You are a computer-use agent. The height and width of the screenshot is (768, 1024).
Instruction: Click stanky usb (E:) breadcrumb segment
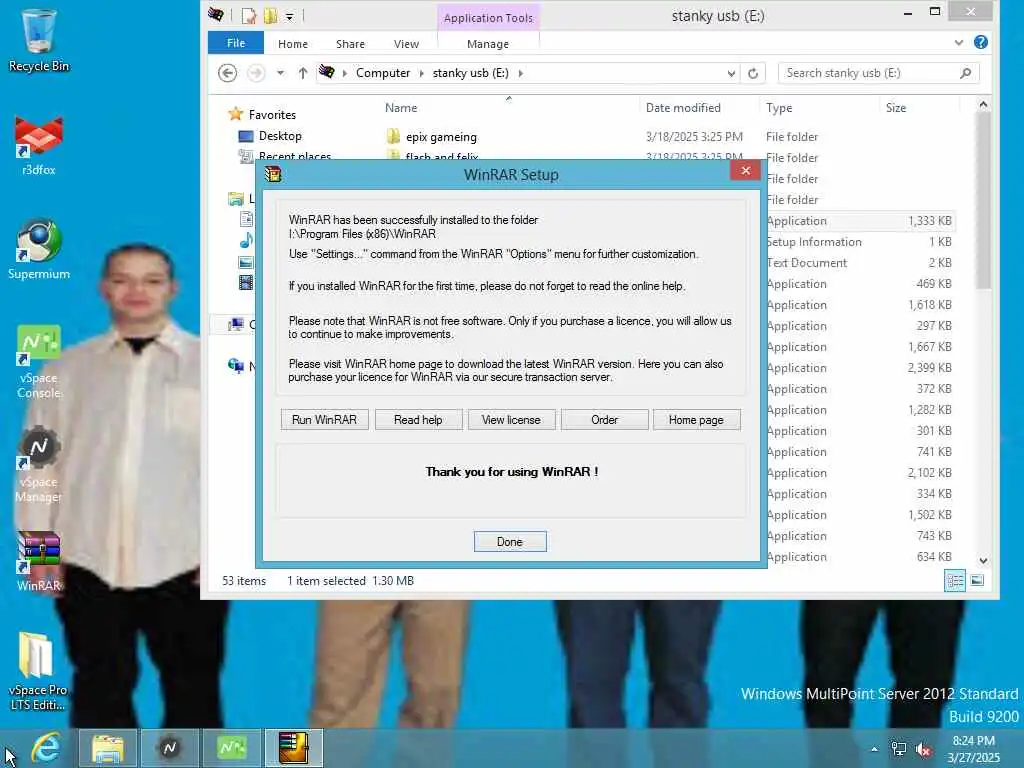pos(470,73)
